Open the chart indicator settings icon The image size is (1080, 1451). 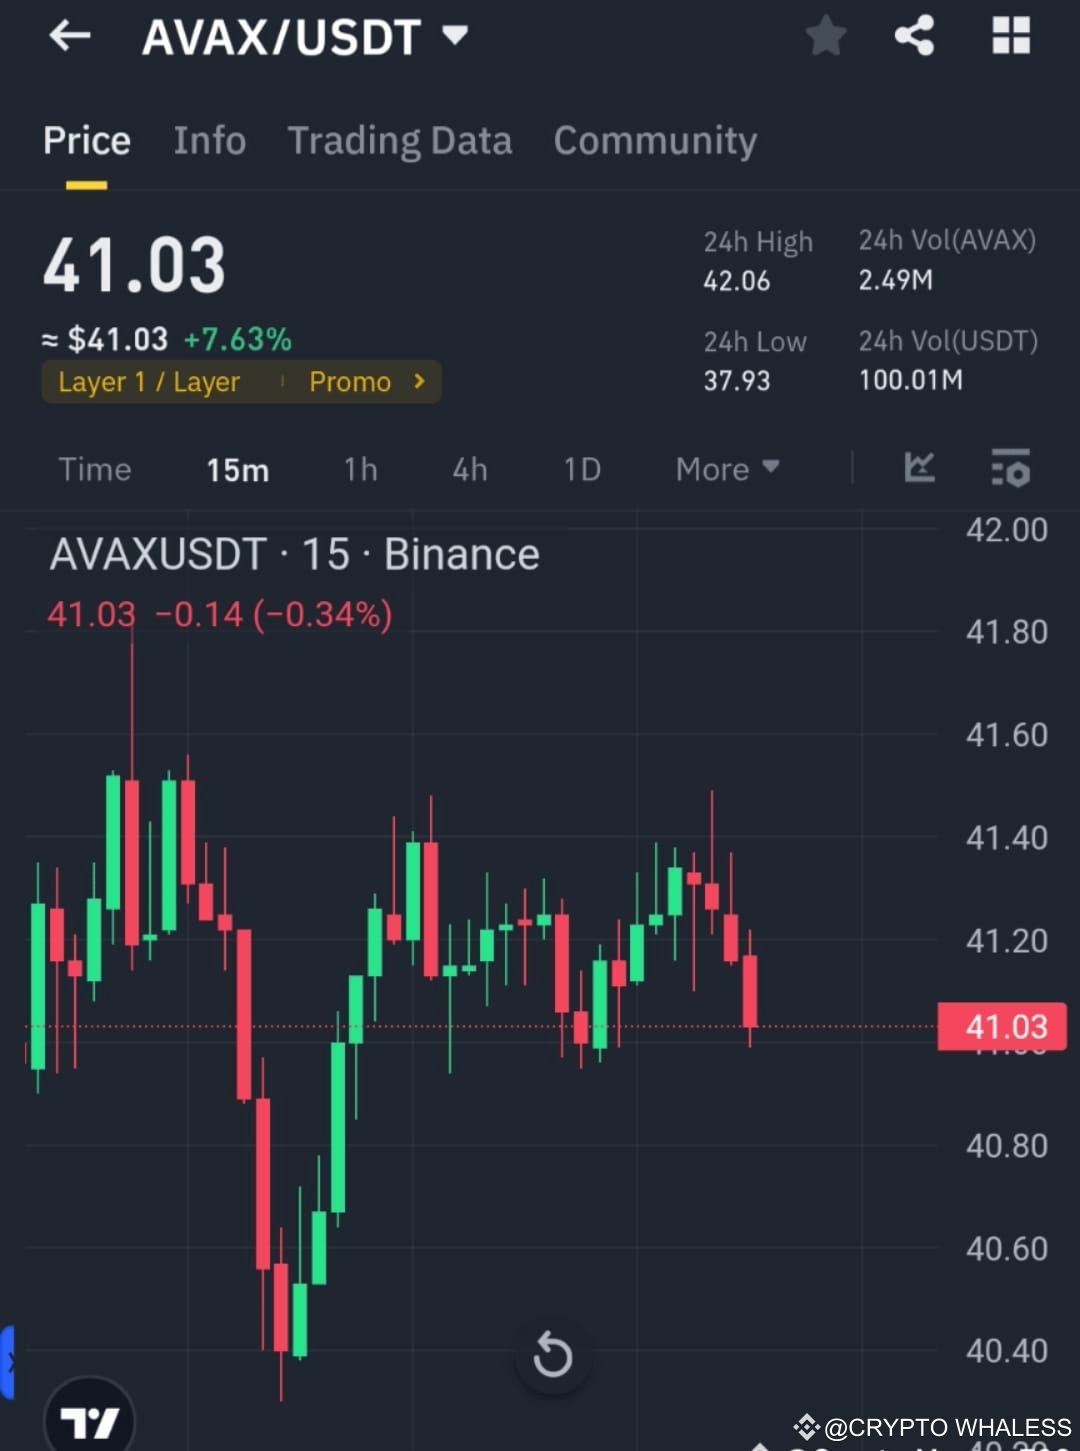coord(1010,469)
